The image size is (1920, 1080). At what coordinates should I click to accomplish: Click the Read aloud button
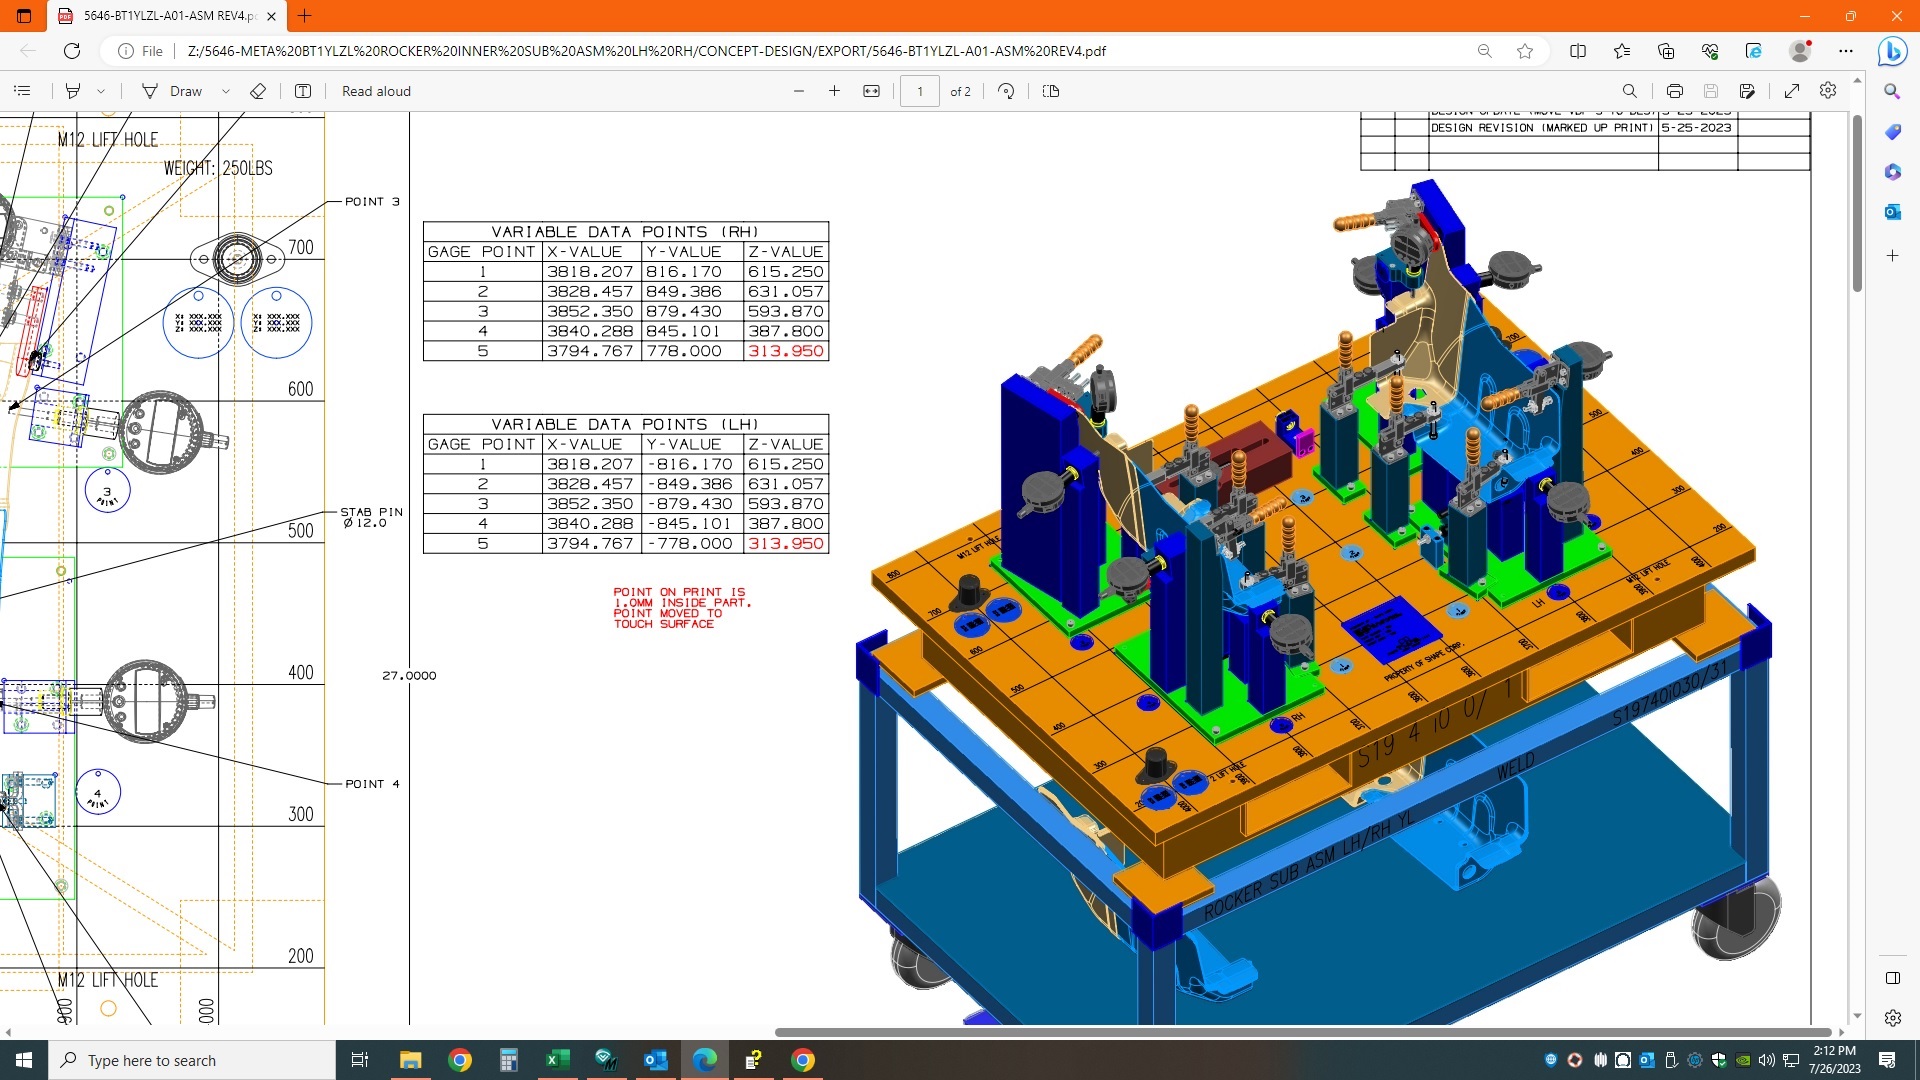point(376,91)
